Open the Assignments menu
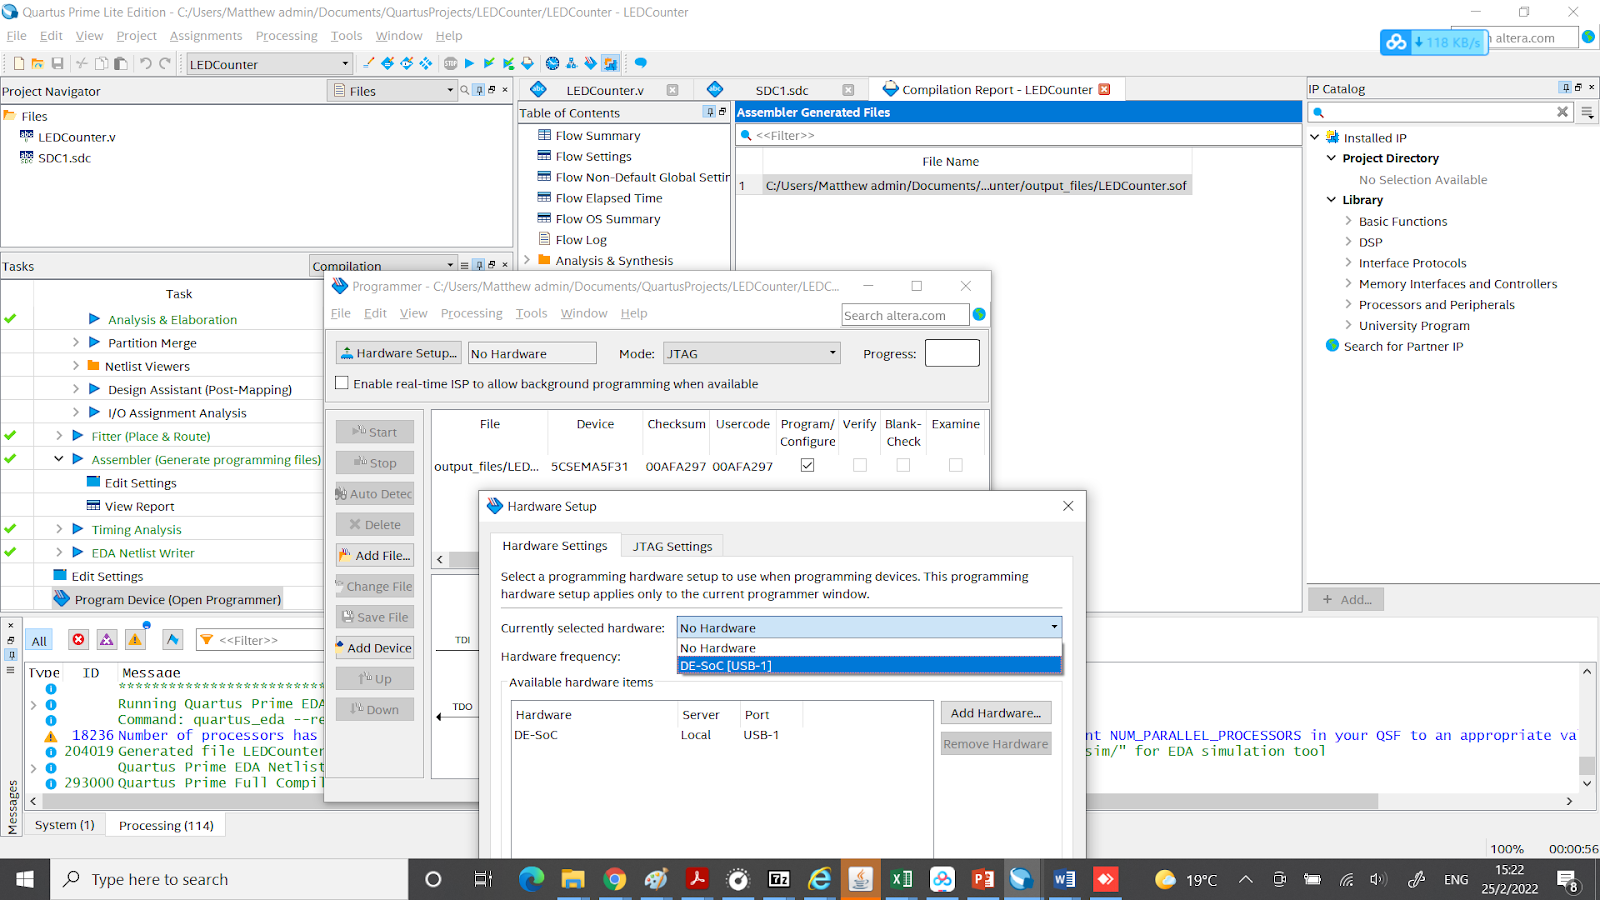The image size is (1600, 900). 206,35
